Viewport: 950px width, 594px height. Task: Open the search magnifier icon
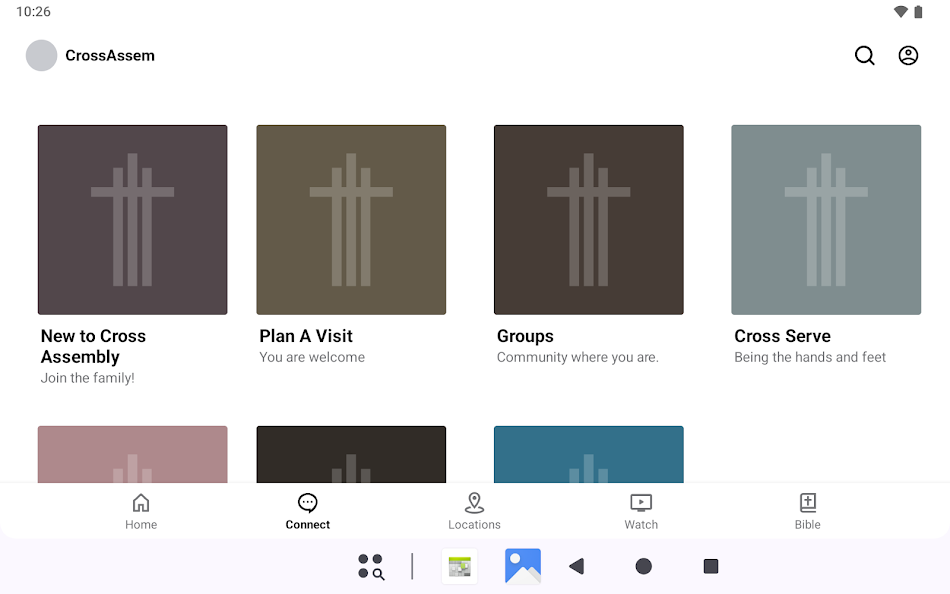click(x=864, y=55)
